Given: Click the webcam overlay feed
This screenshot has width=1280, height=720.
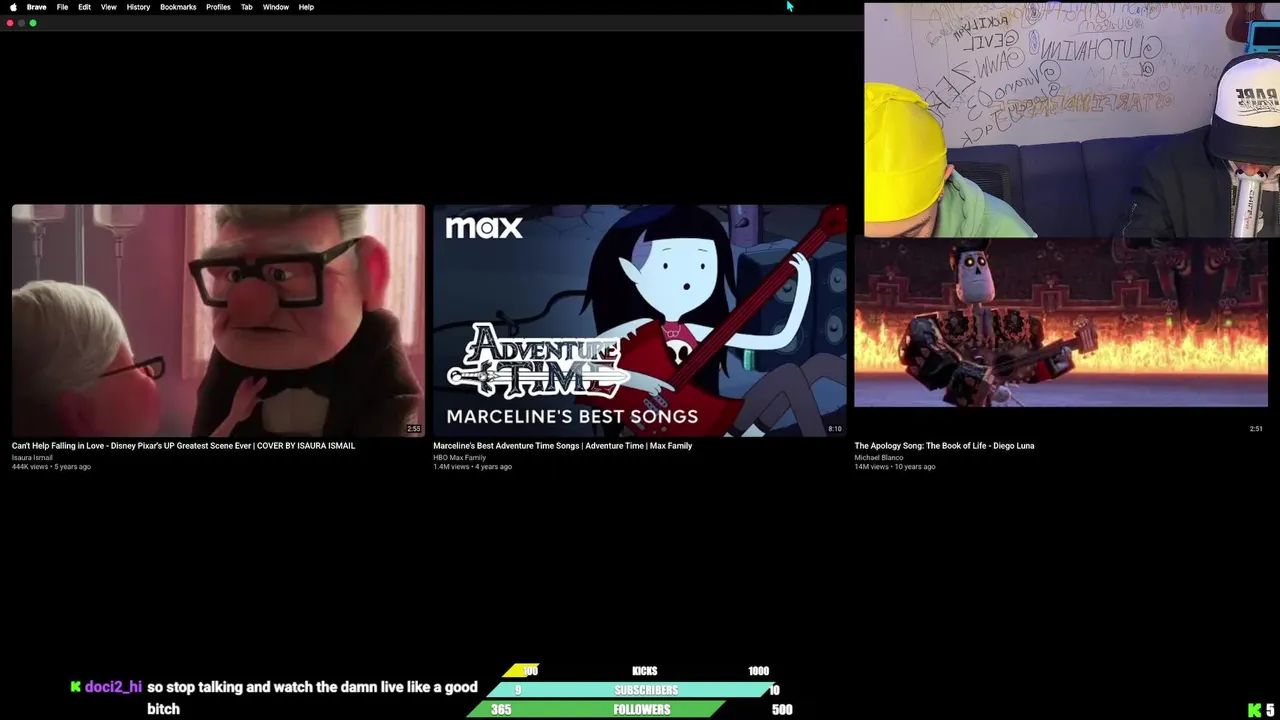Looking at the screenshot, I should [x=1072, y=120].
